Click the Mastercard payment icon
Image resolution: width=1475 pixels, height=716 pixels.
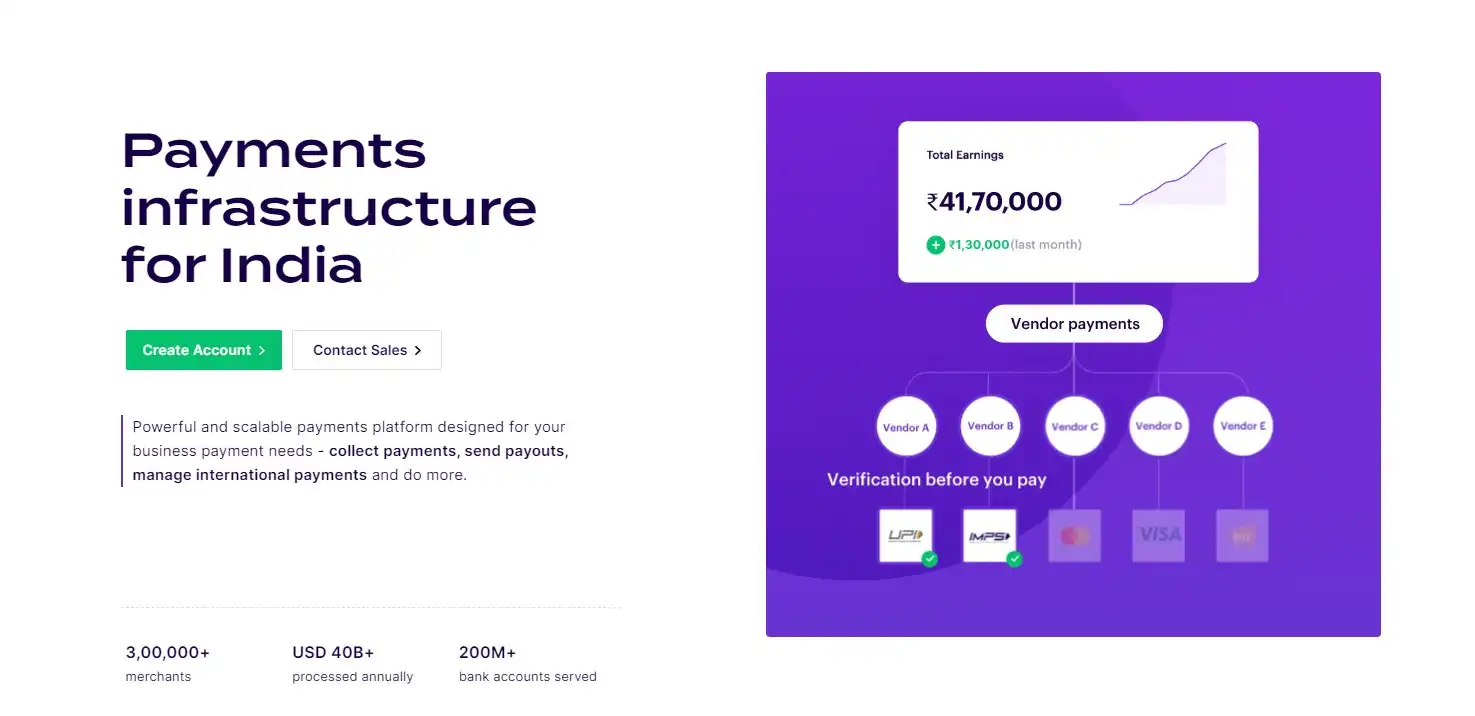(x=1074, y=536)
